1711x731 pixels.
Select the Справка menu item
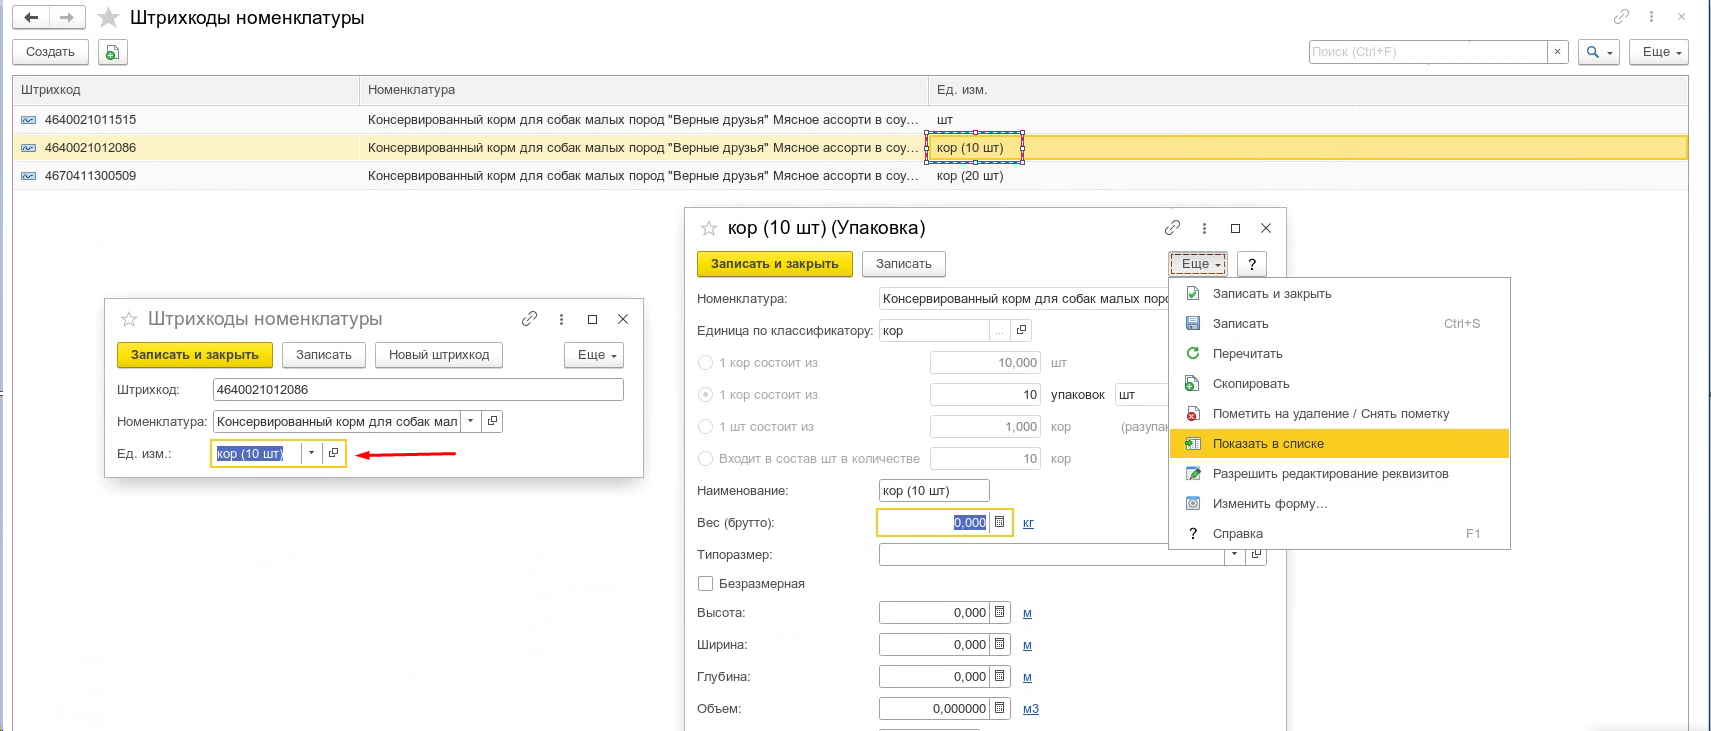(1339, 534)
